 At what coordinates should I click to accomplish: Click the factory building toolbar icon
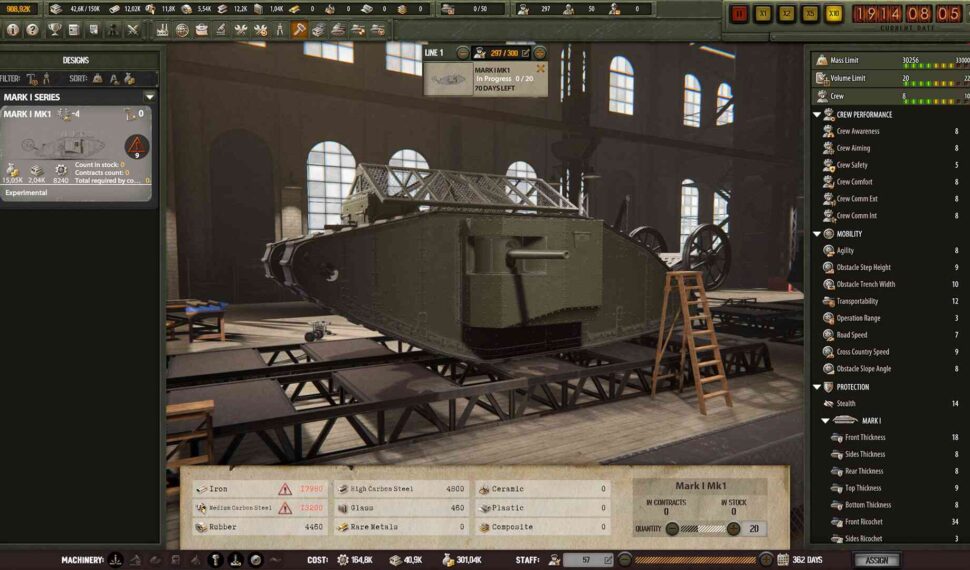tap(162, 30)
